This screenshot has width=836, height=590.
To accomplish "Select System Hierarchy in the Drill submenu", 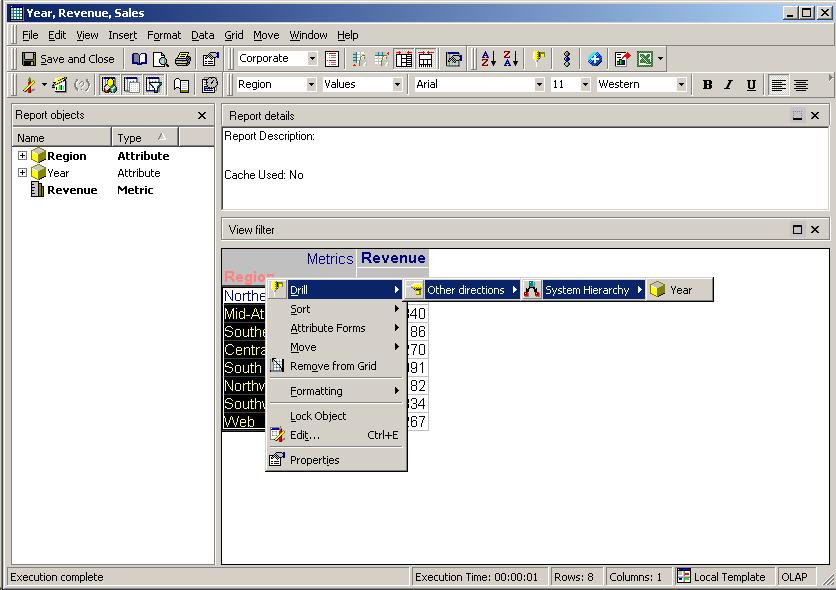I will (x=589, y=289).
